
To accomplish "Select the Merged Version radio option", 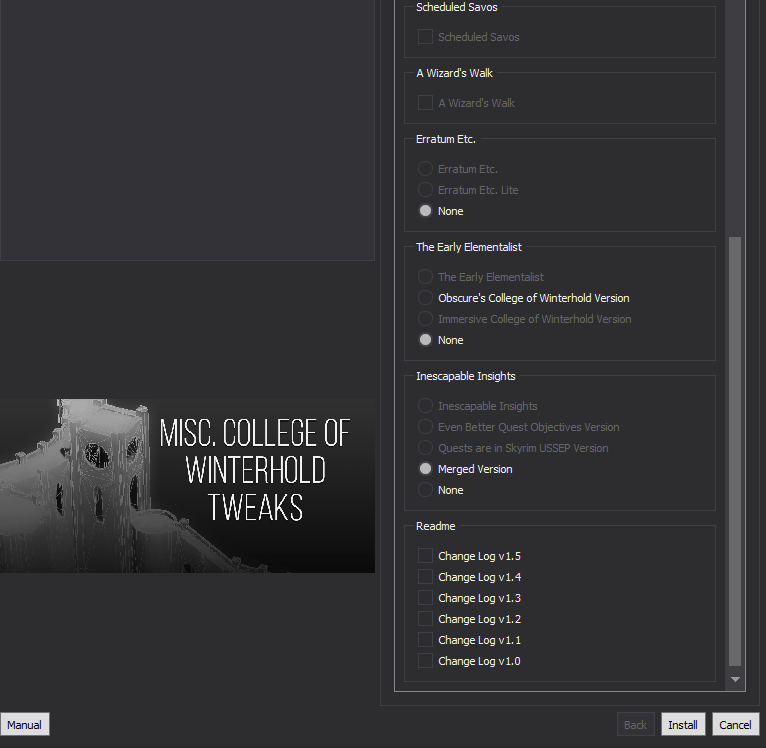I will (425, 469).
